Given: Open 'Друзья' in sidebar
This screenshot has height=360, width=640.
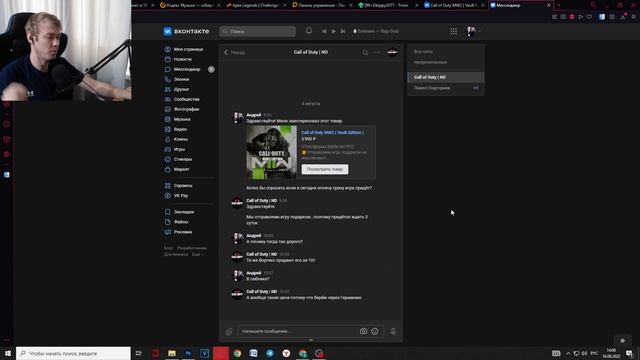Looking at the screenshot, I should coord(181,89).
